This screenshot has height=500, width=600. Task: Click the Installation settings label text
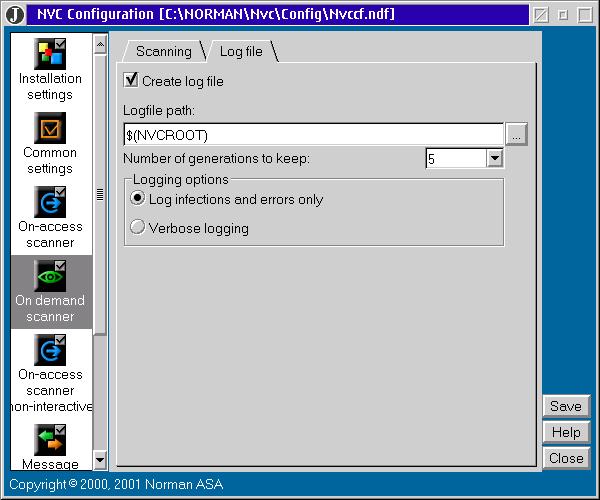click(x=50, y=86)
